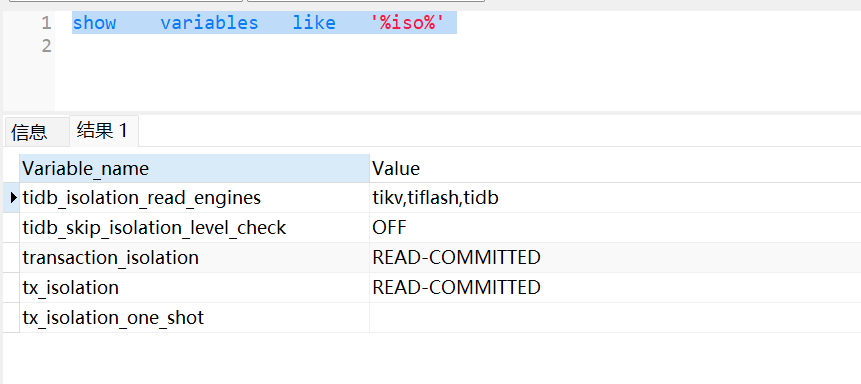Click the OFF value cell
This screenshot has width=861, height=384.
point(615,227)
